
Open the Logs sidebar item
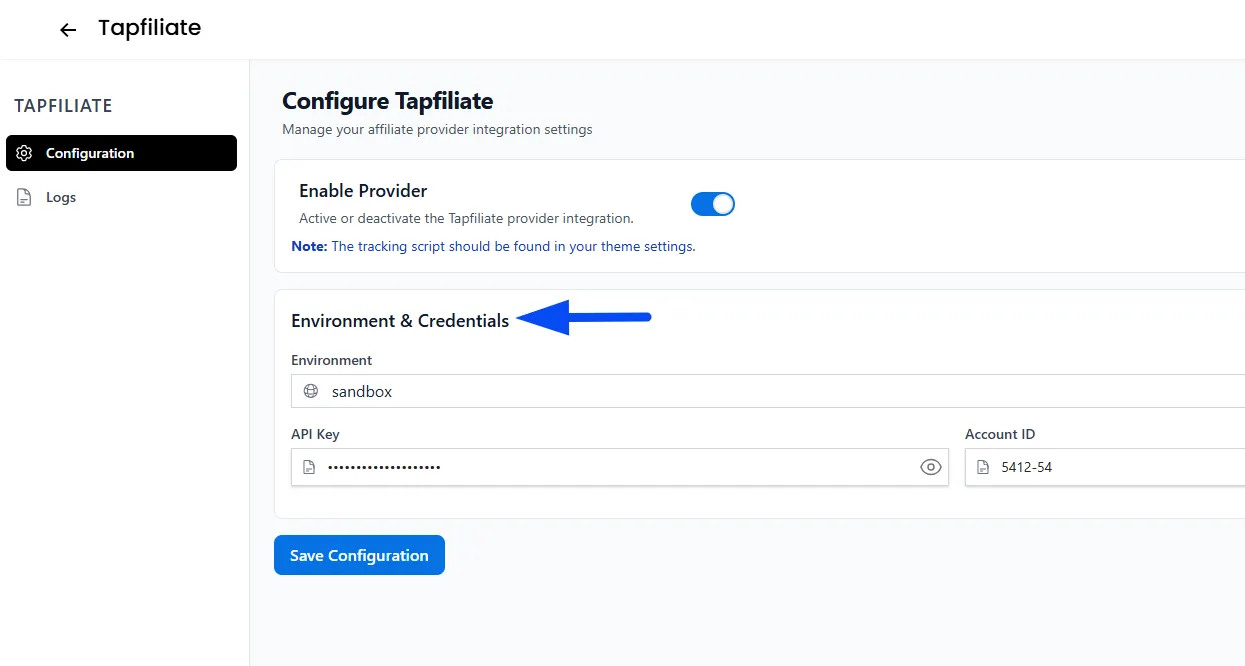pos(121,197)
